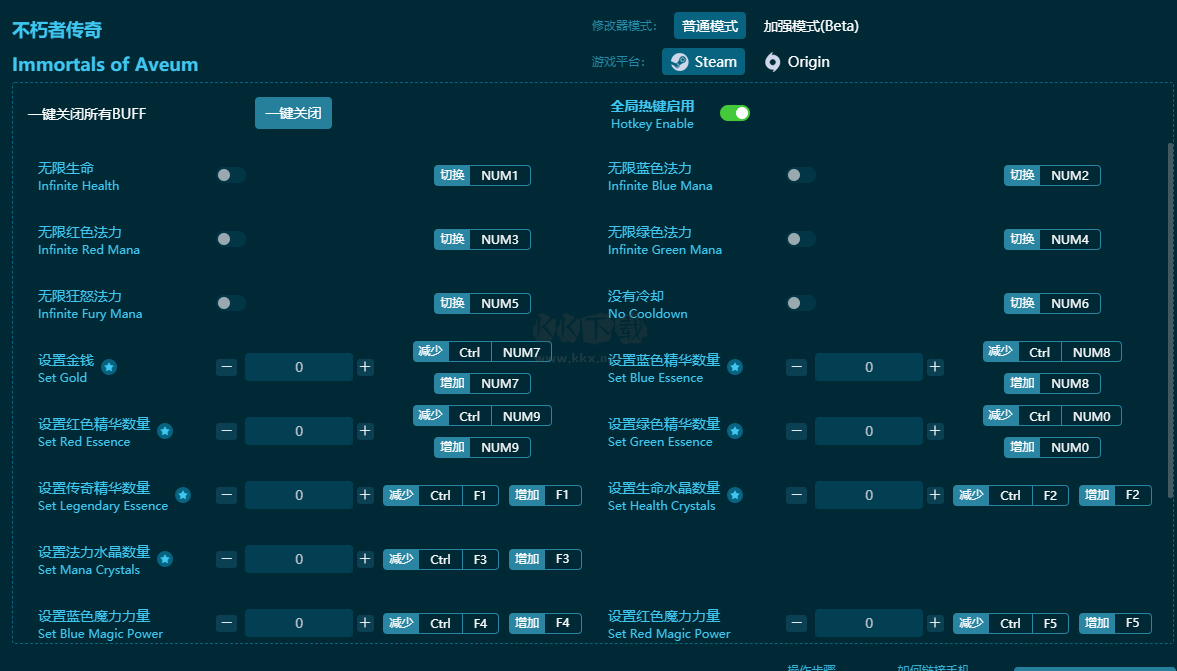Focus the Set Red Essence value field
1177x671 pixels.
click(299, 431)
